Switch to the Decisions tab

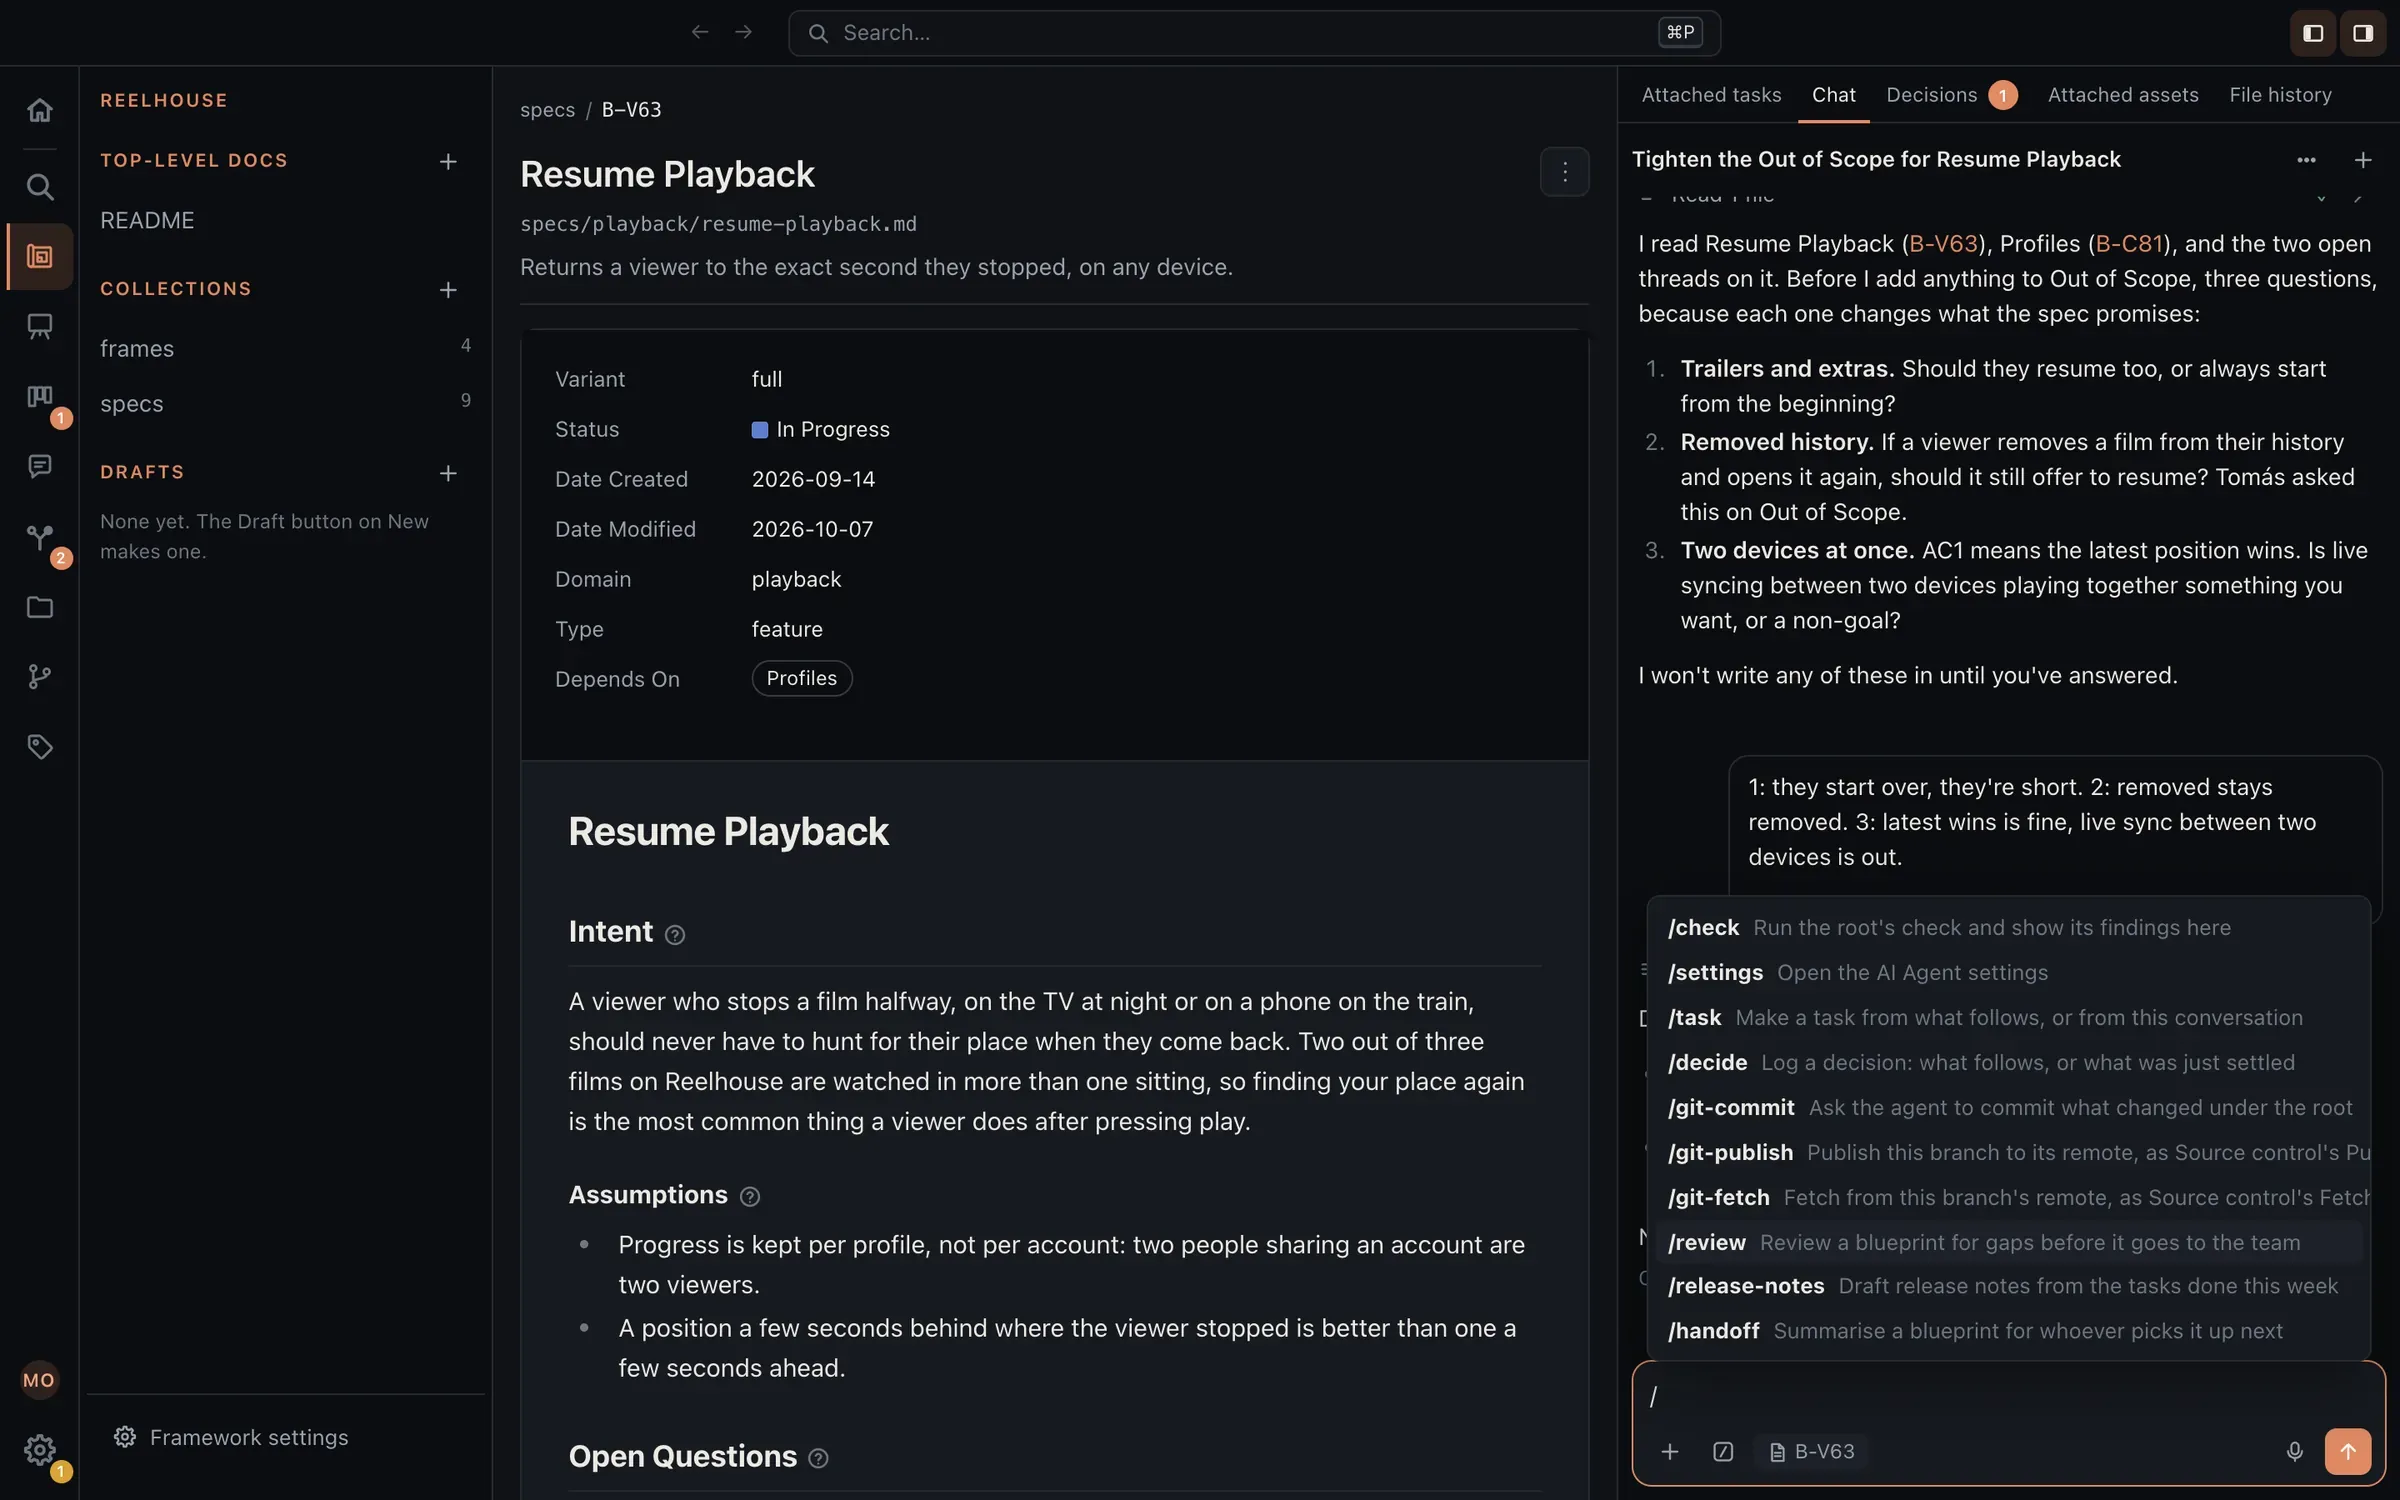point(1951,95)
